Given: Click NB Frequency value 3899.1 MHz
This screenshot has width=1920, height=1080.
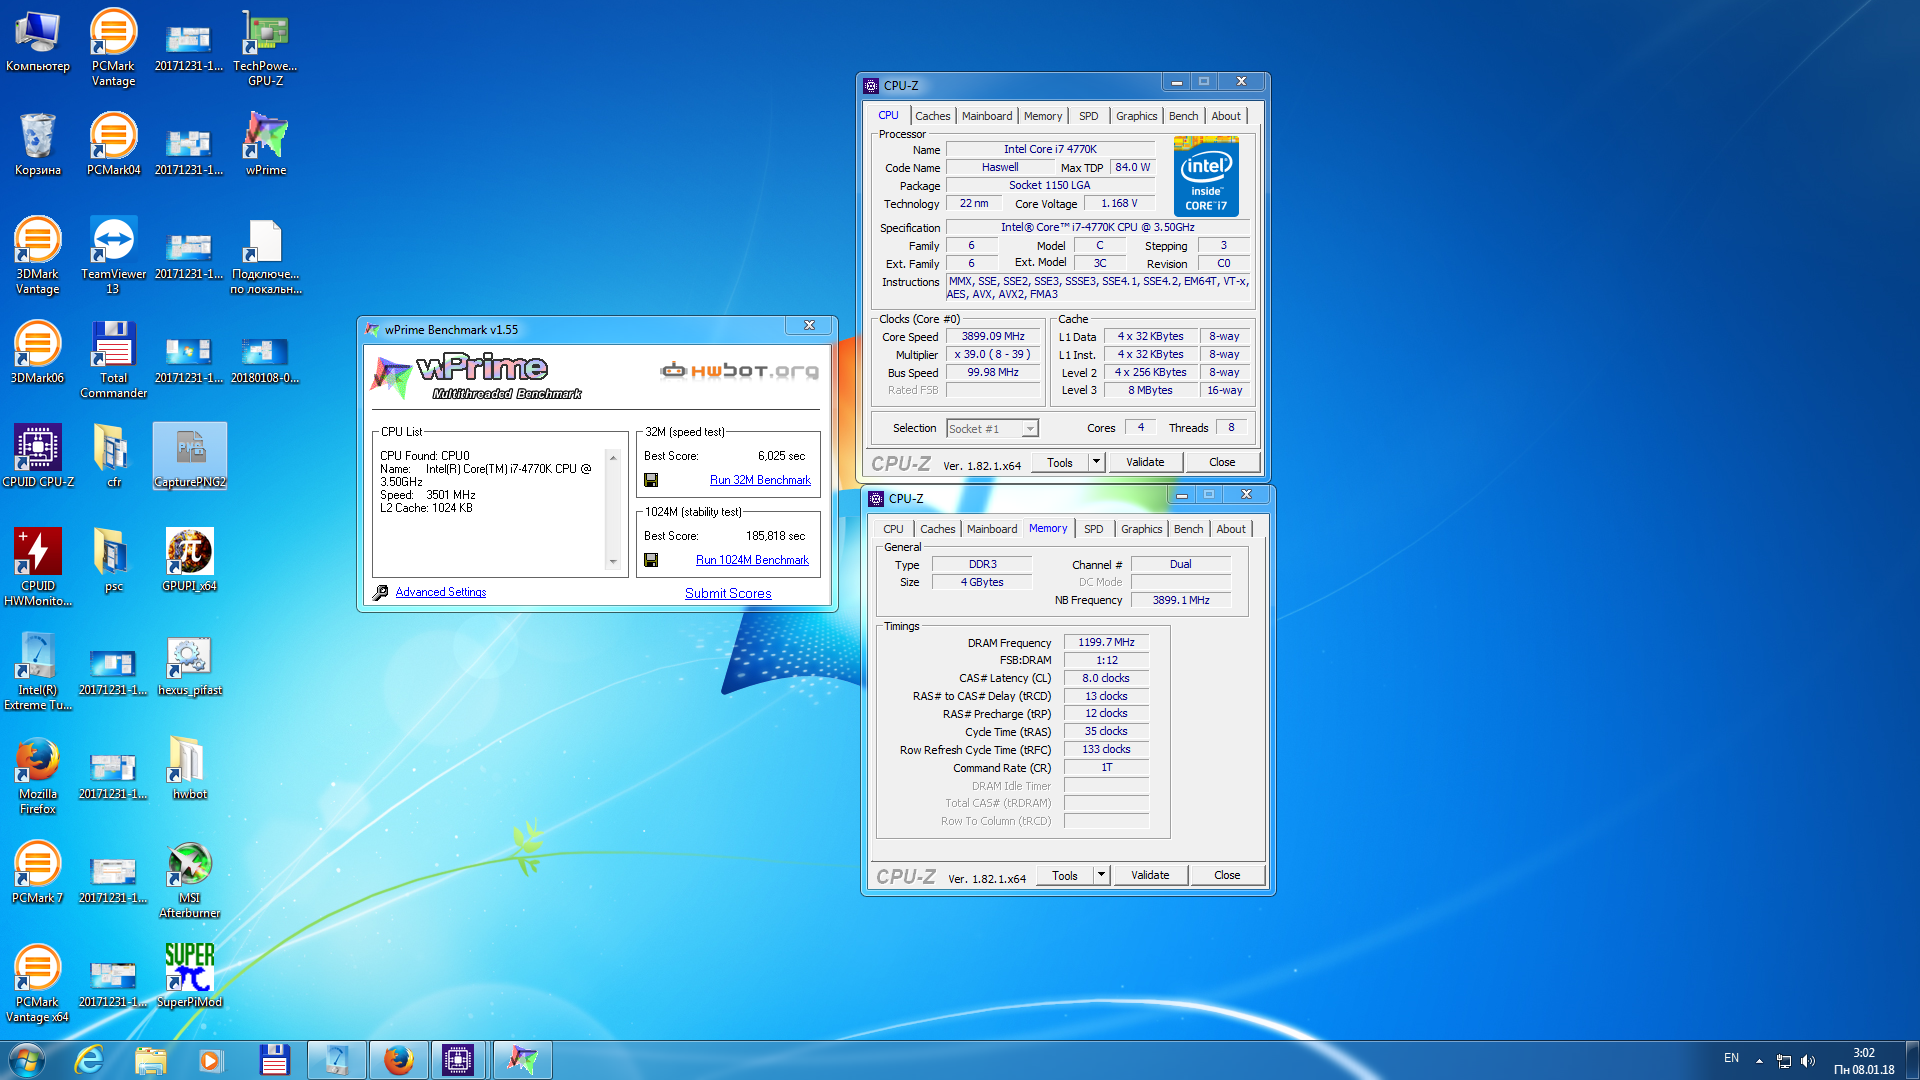Looking at the screenshot, I should [x=1181, y=600].
